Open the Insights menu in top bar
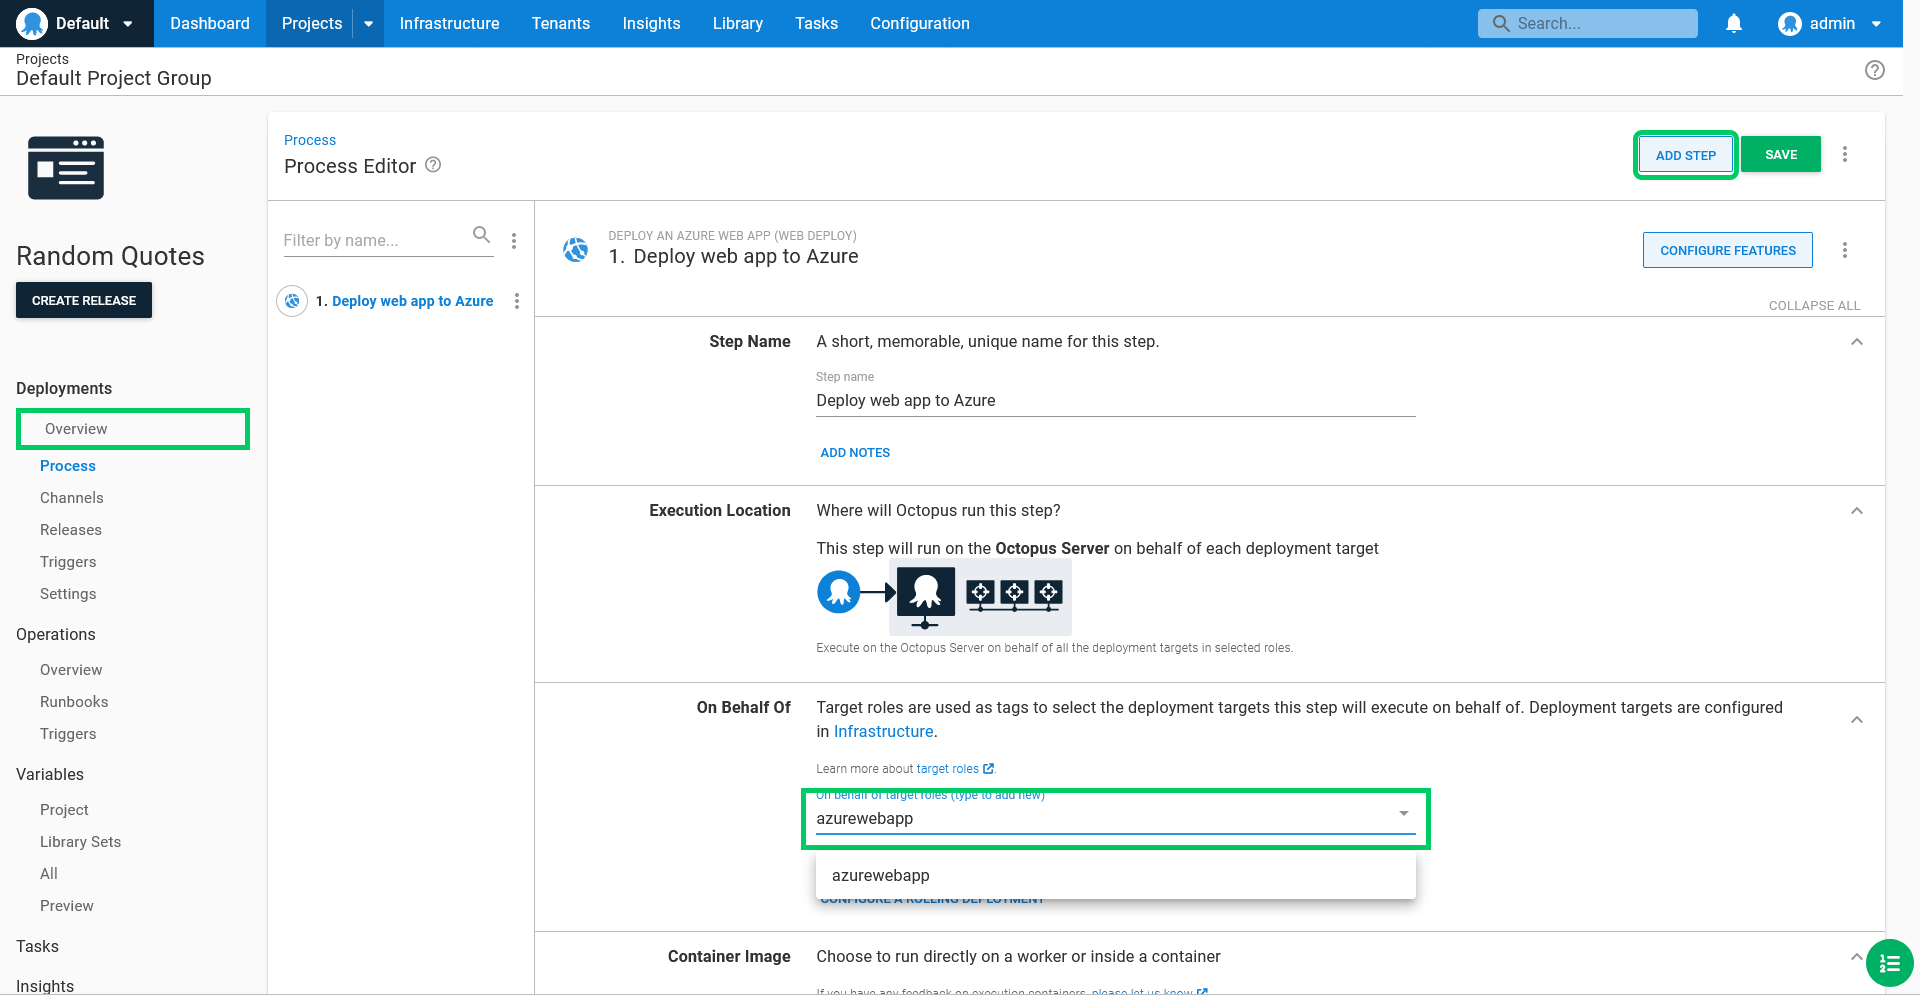 pyautogui.click(x=651, y=23)
